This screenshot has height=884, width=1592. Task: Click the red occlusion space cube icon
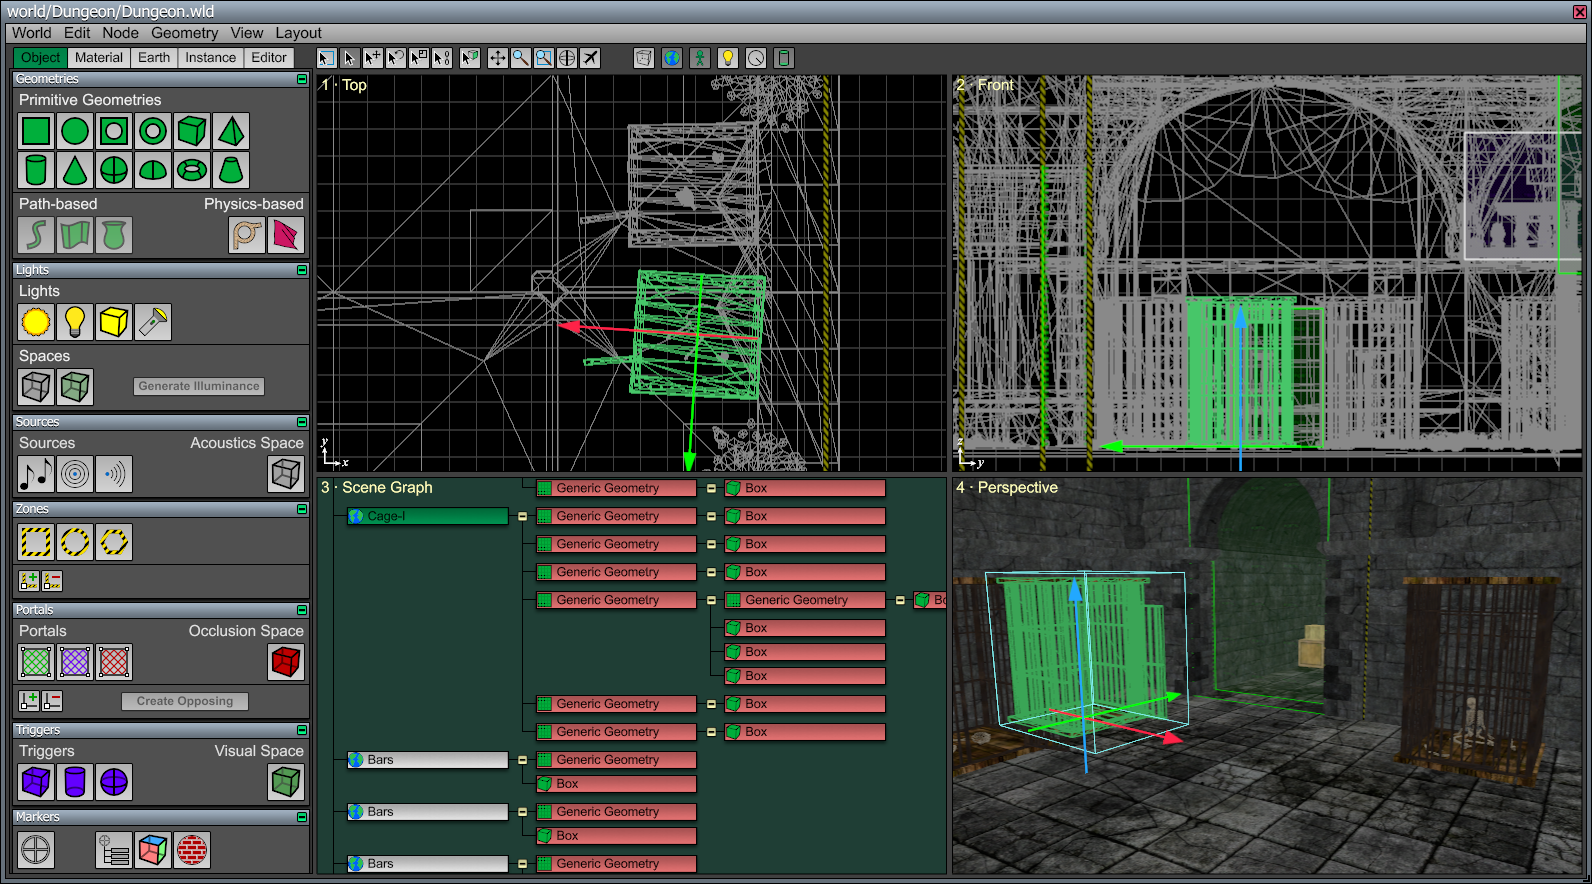coord(286,662)
